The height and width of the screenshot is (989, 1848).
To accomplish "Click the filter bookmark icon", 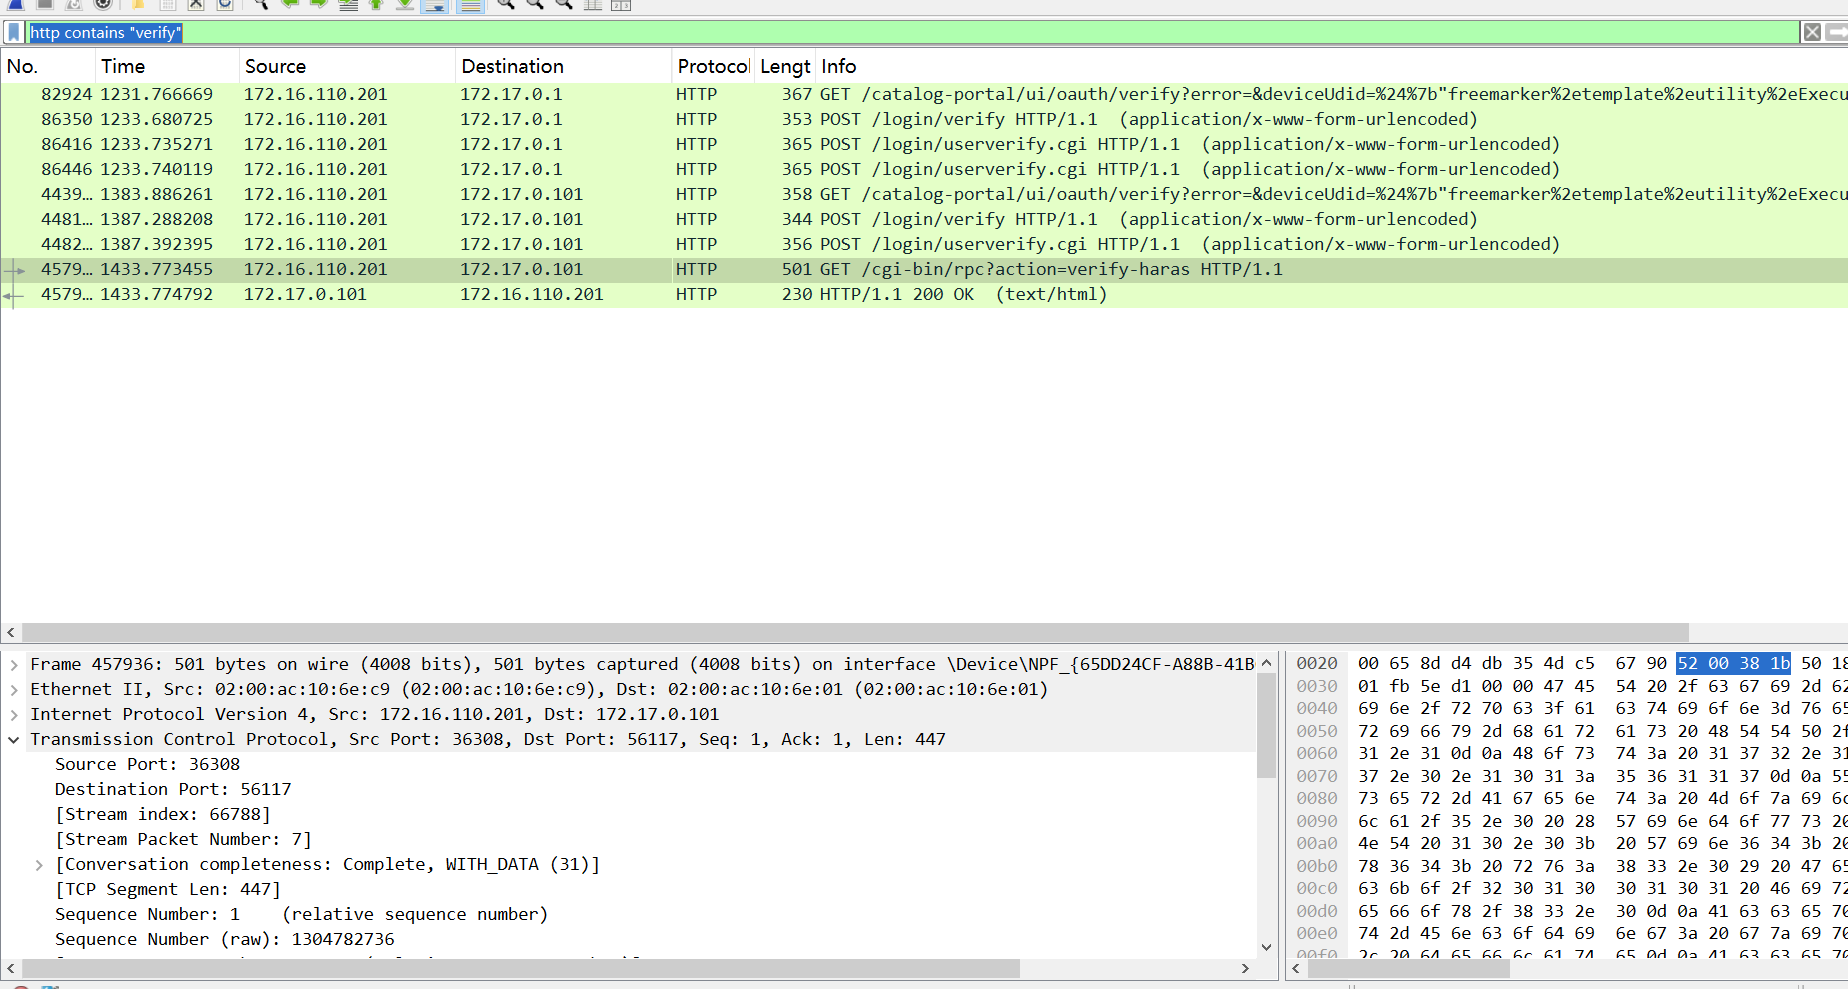I will point(14,33).
